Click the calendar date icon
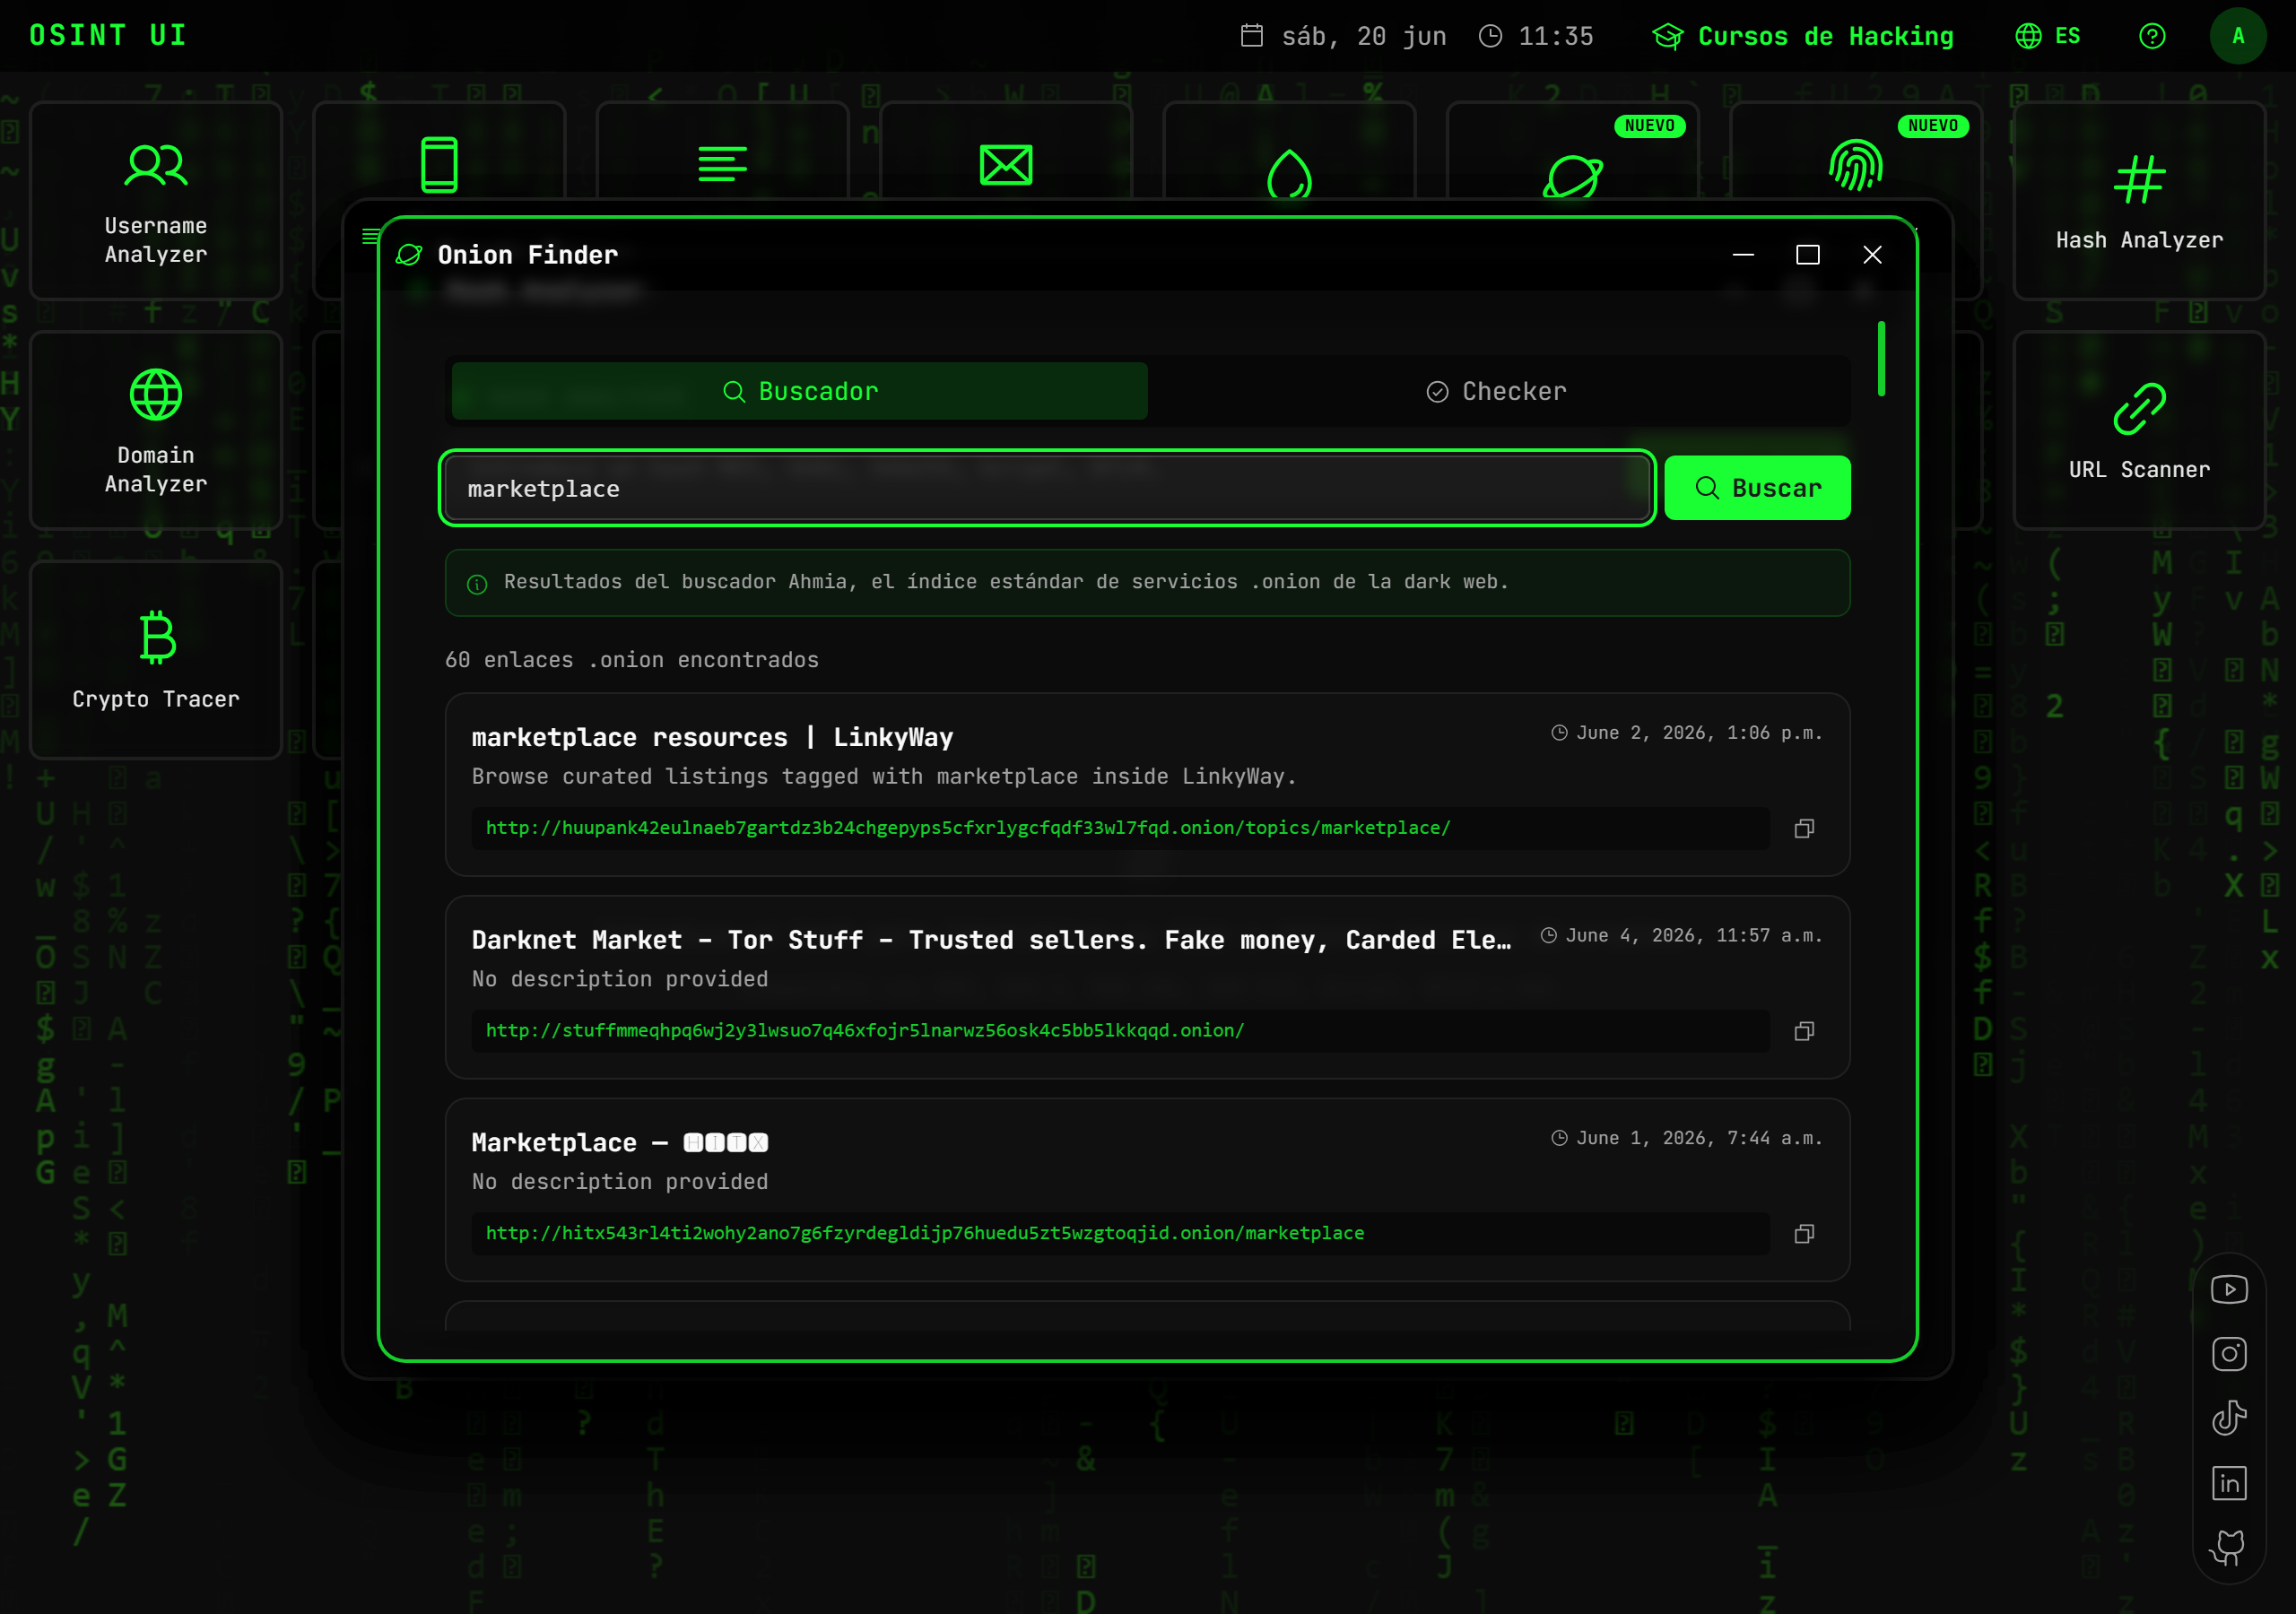This screenshot has height=1614, width=2296. click(x=1251, y=36)
